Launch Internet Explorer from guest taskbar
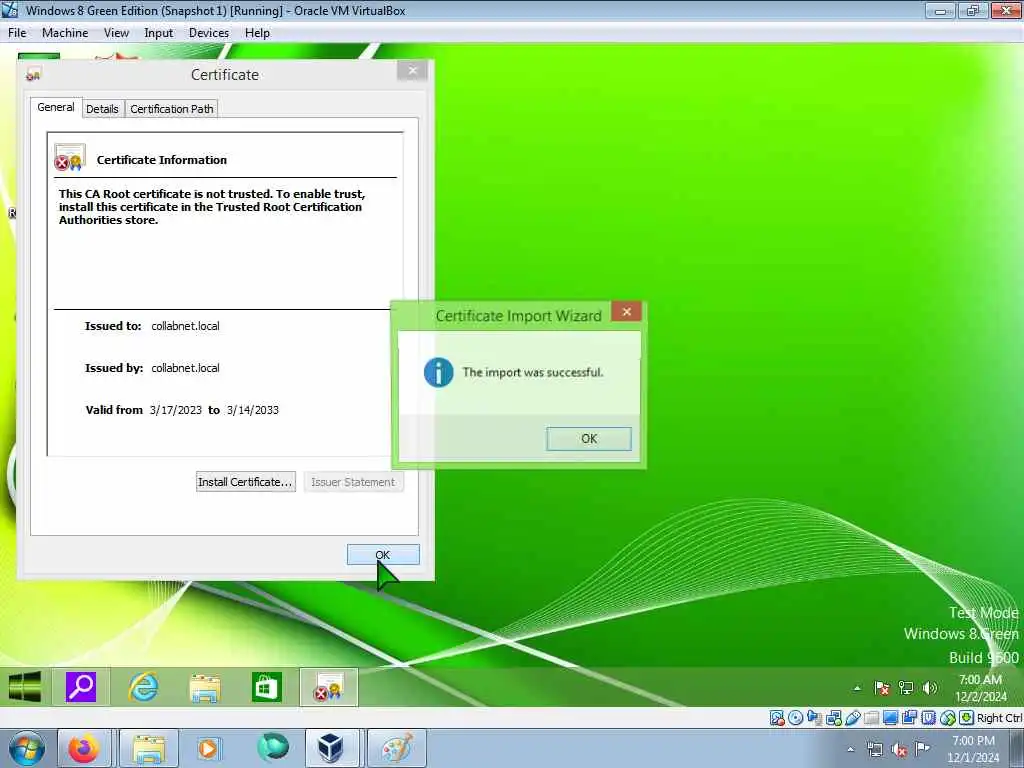This screenshot has height=768, width=1024. coord(143,687)
